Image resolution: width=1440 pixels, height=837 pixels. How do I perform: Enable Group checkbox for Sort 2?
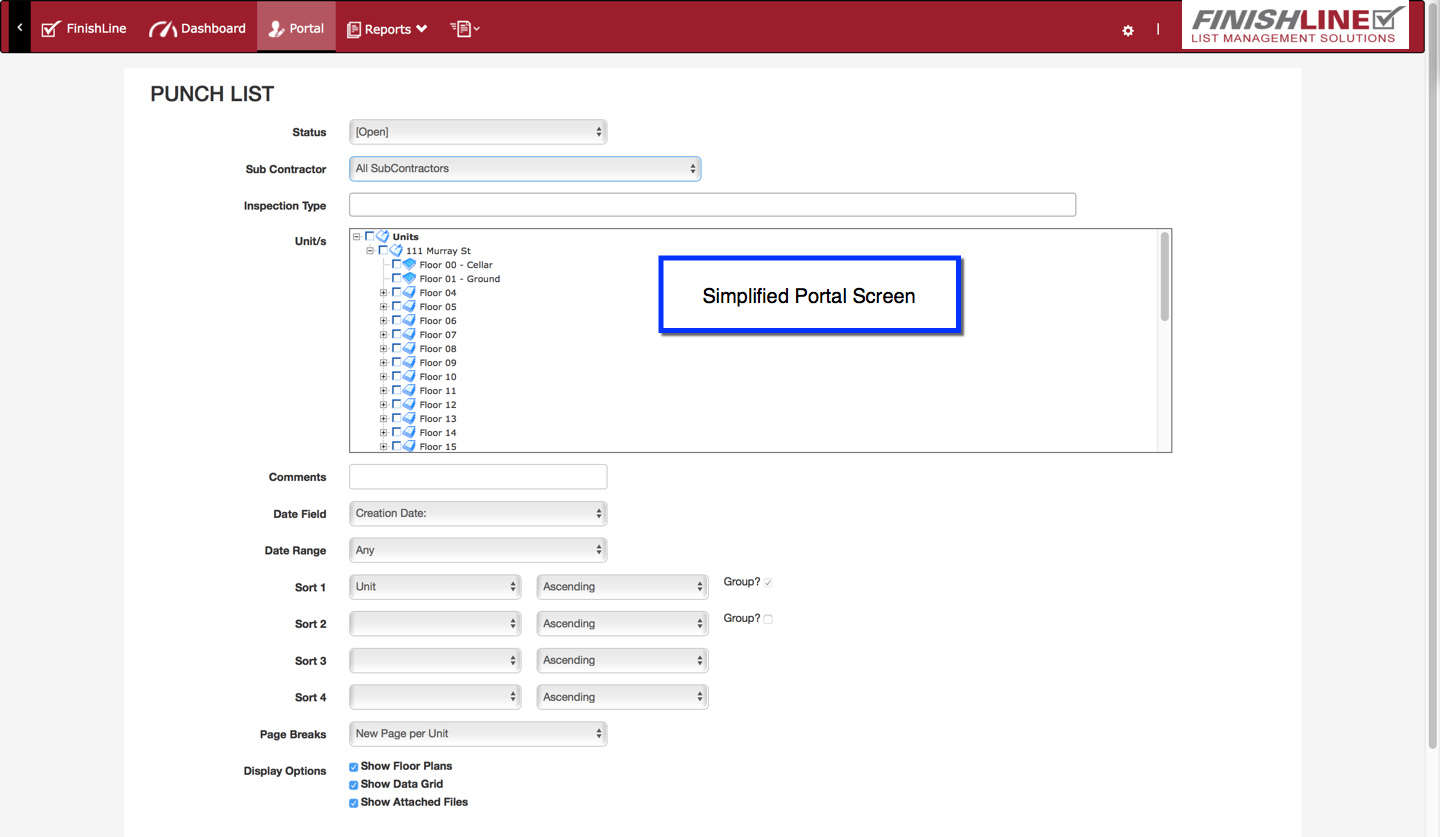pos(768,620)
